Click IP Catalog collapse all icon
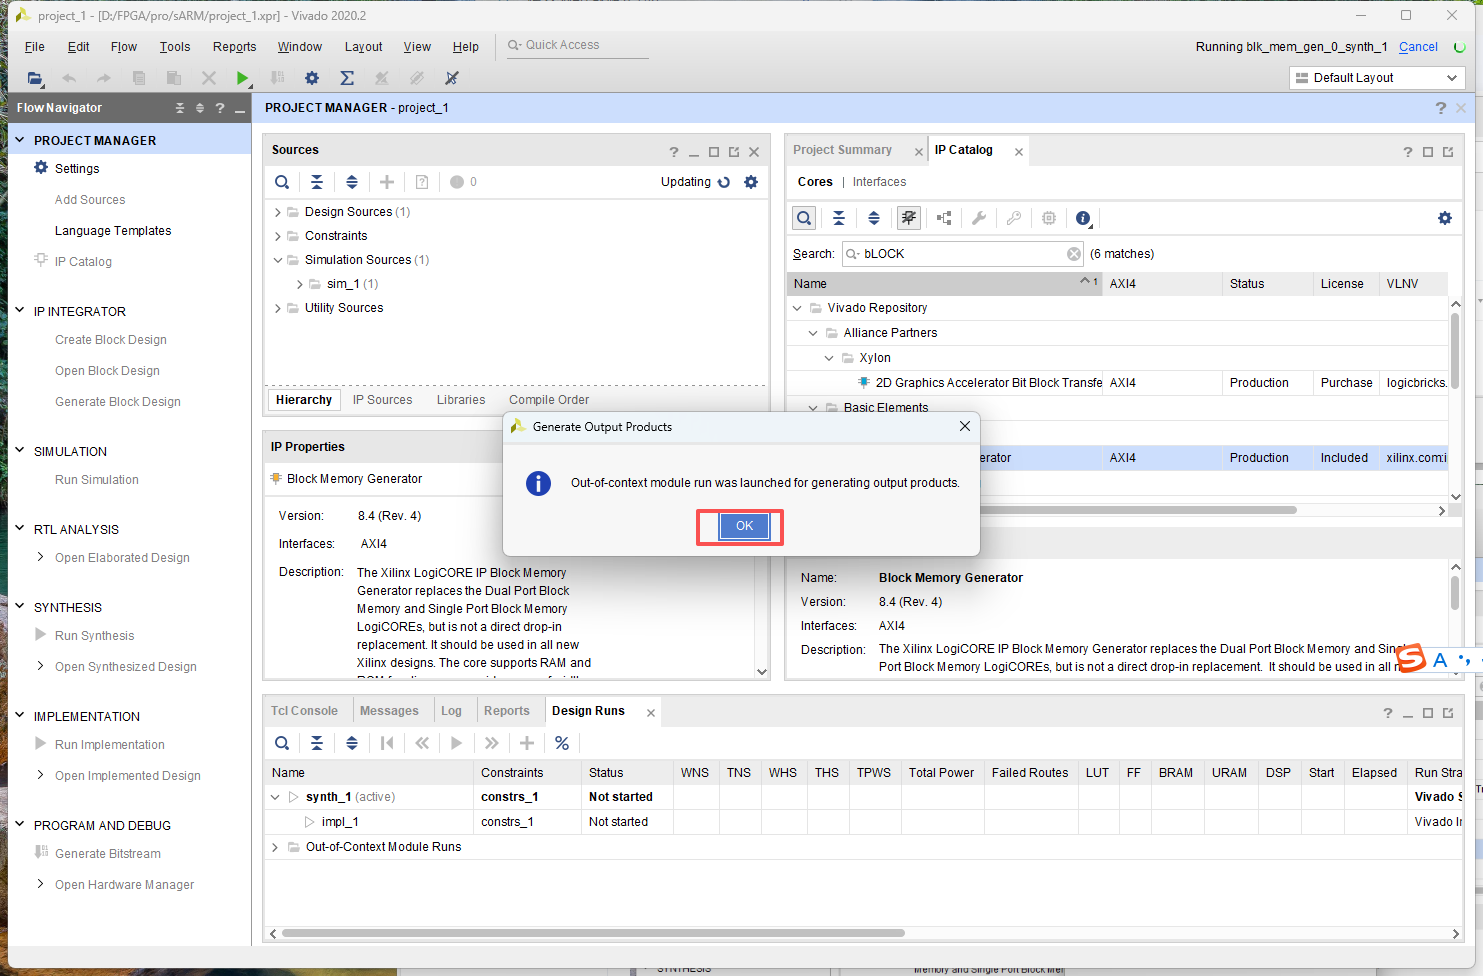Screen dimensions: 1483x976 pyautogui.click(x=839, y=218)
